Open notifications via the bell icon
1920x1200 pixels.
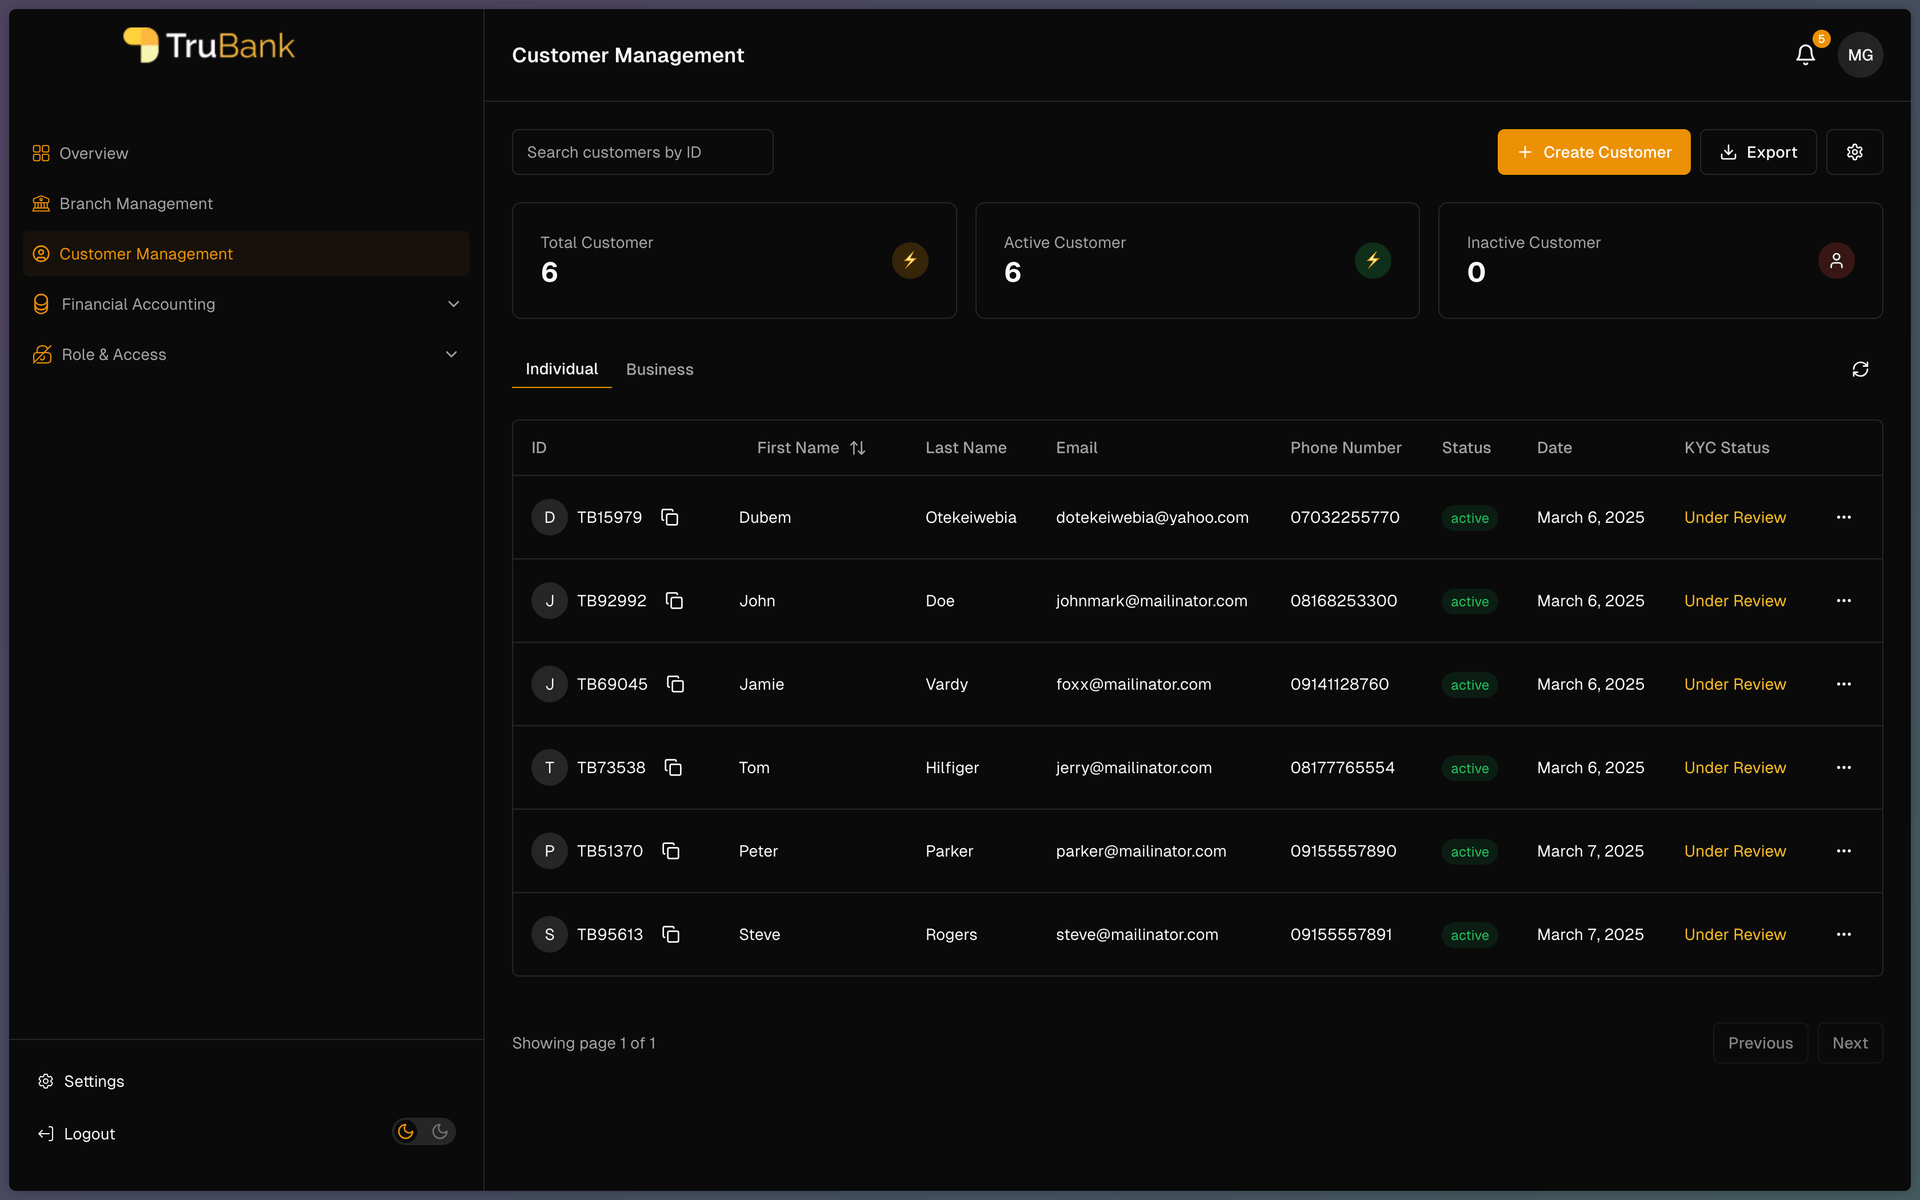1804,55
